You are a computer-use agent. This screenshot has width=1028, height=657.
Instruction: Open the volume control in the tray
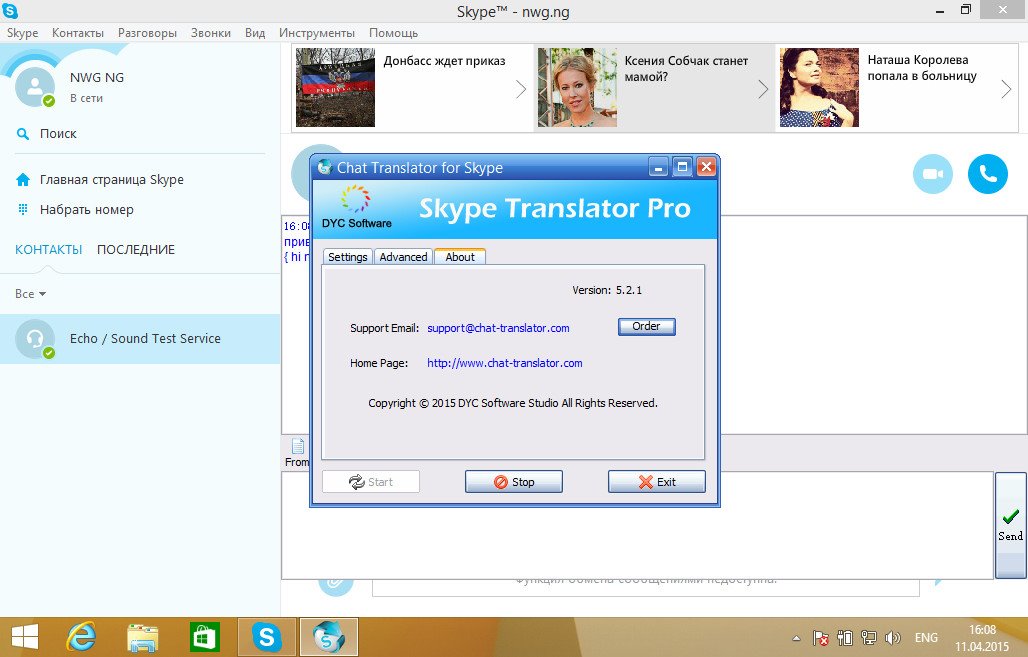(x=892, y=638)
